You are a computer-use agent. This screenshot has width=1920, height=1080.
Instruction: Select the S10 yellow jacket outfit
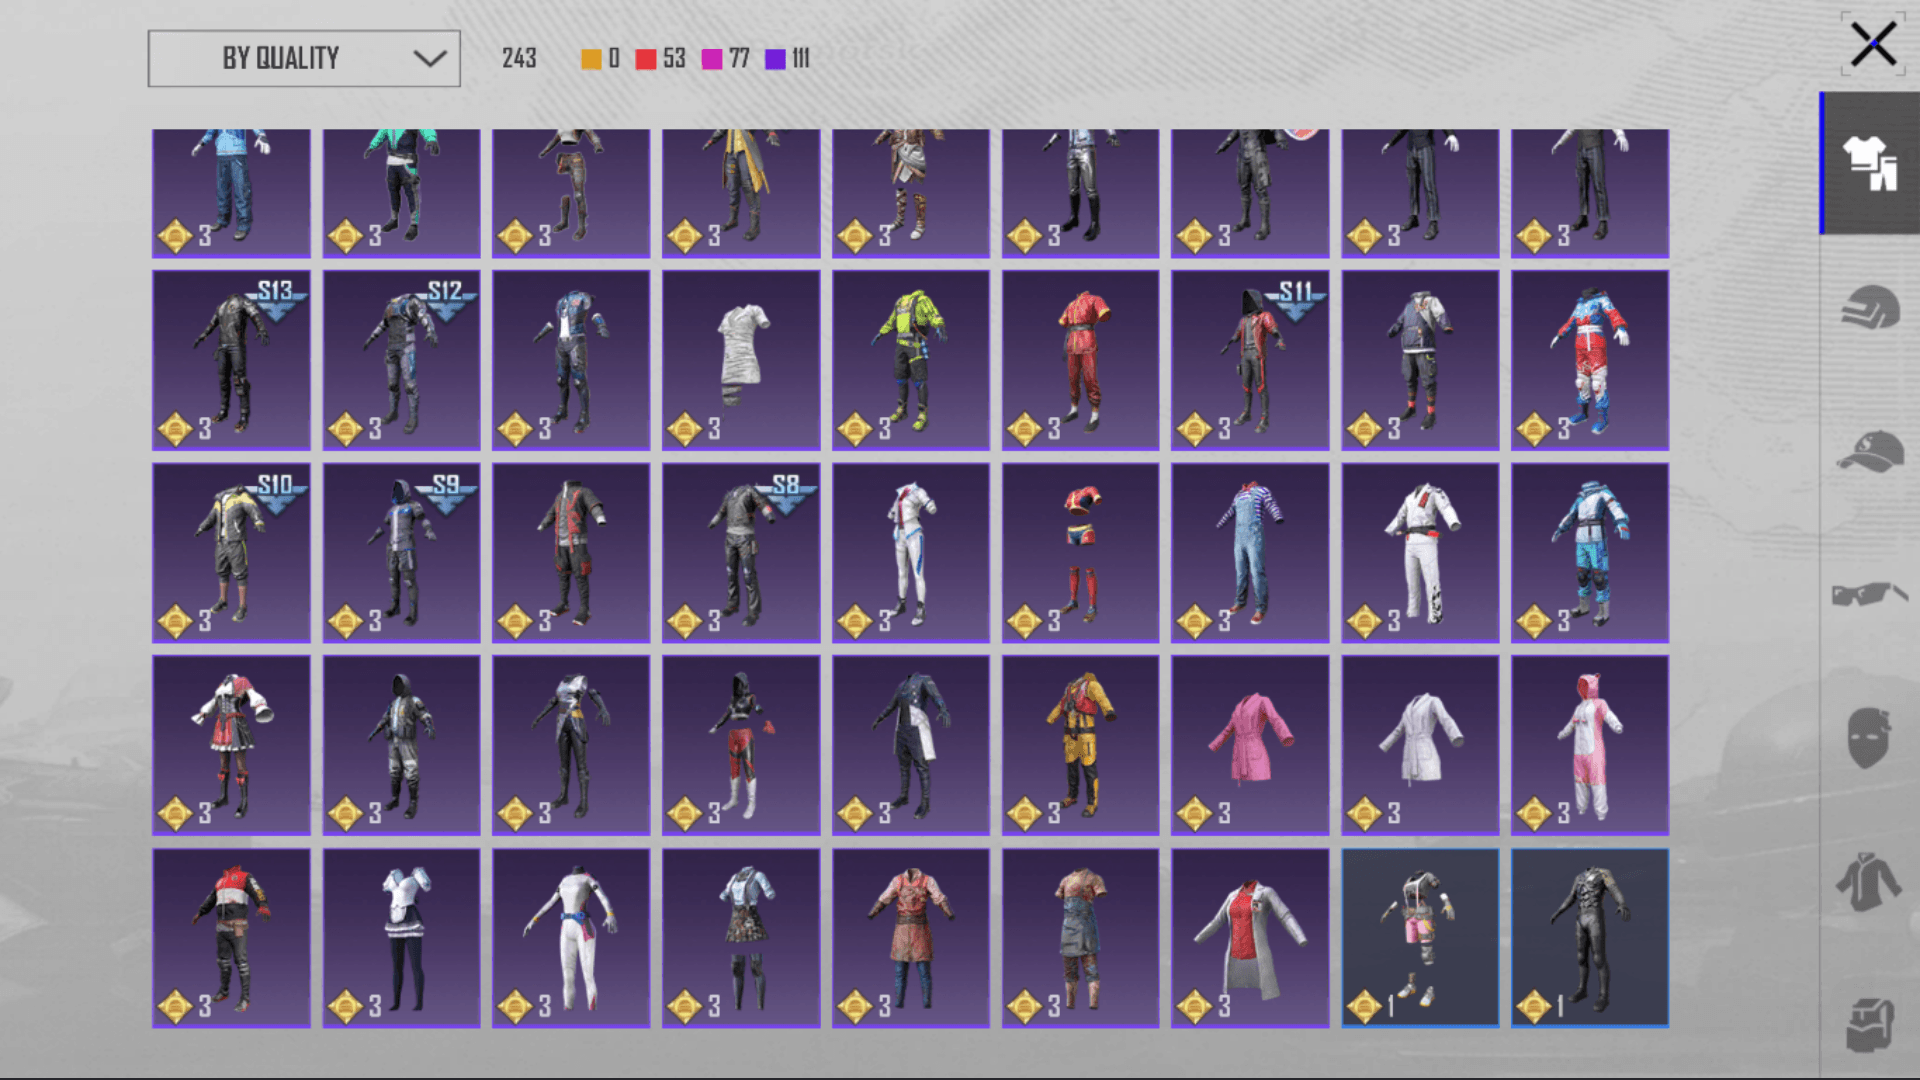click(231, 552)
